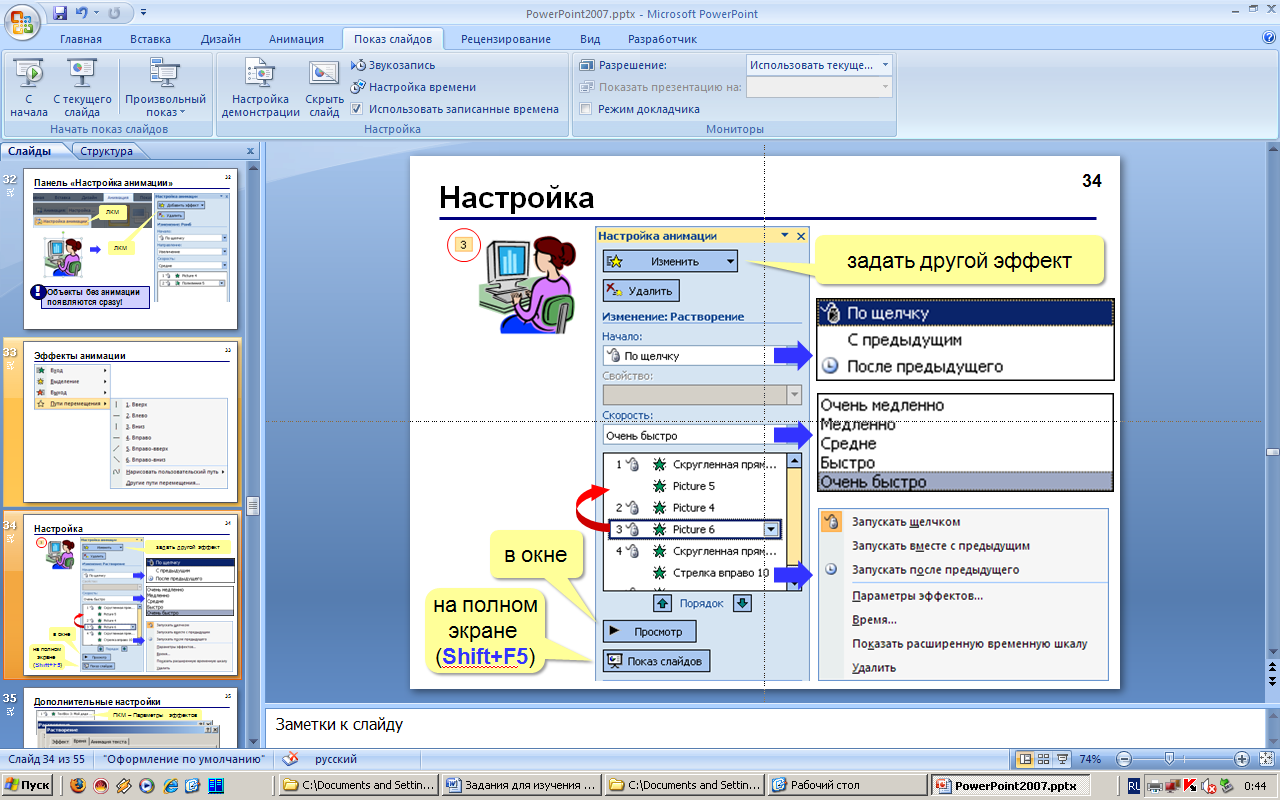The height and width of the screenshot is (800, 1280).
Task: Click the slide title 'Настройка'
Action: pos(517,197)
